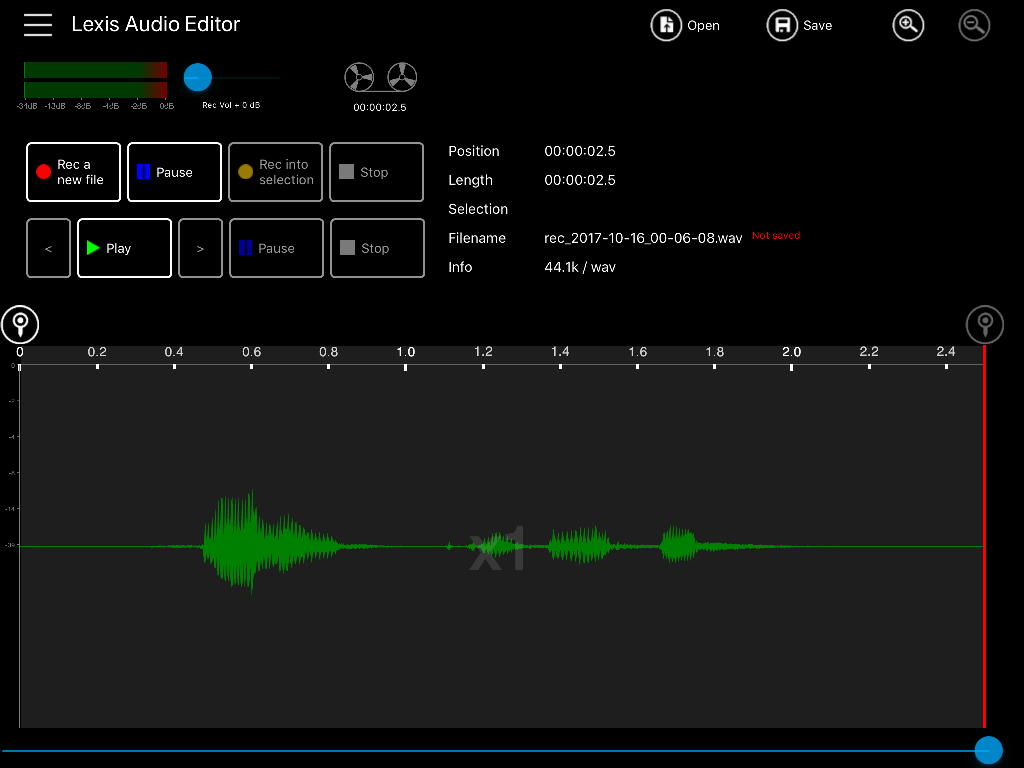
Task: Play the audio
Action: (x=125, y=248)
